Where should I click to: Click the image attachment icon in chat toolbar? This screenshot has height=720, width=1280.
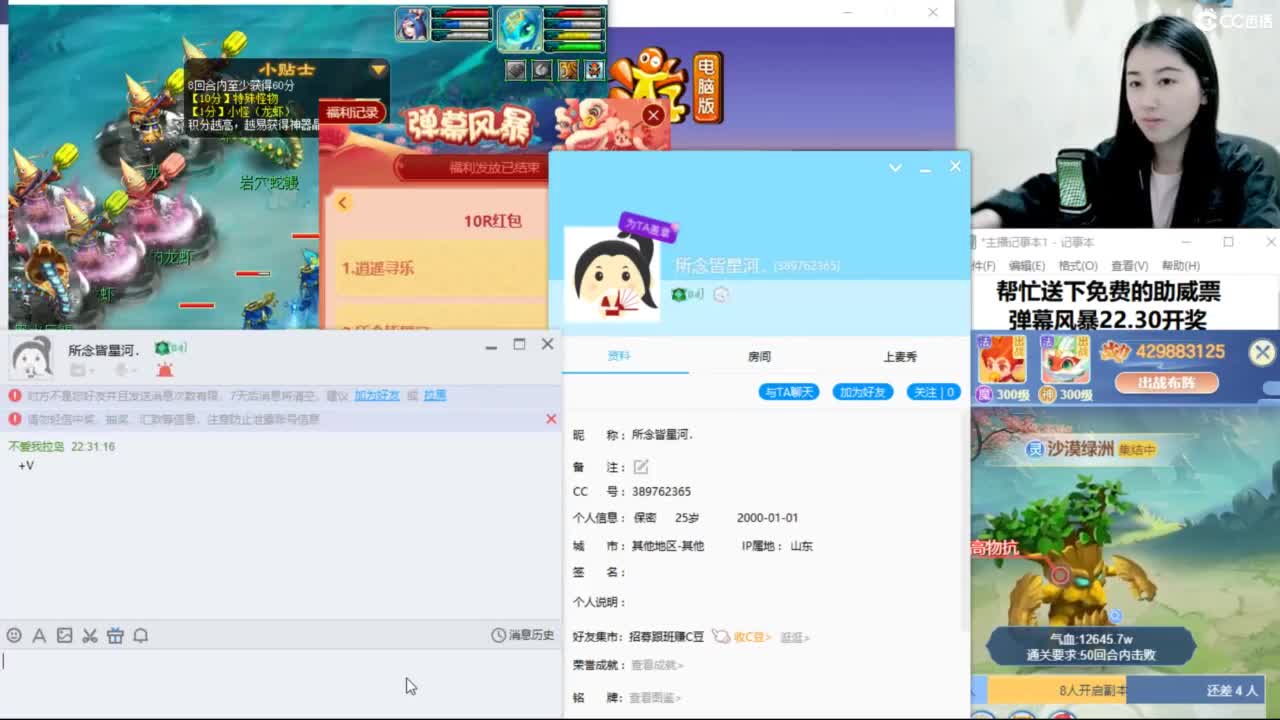65,635
